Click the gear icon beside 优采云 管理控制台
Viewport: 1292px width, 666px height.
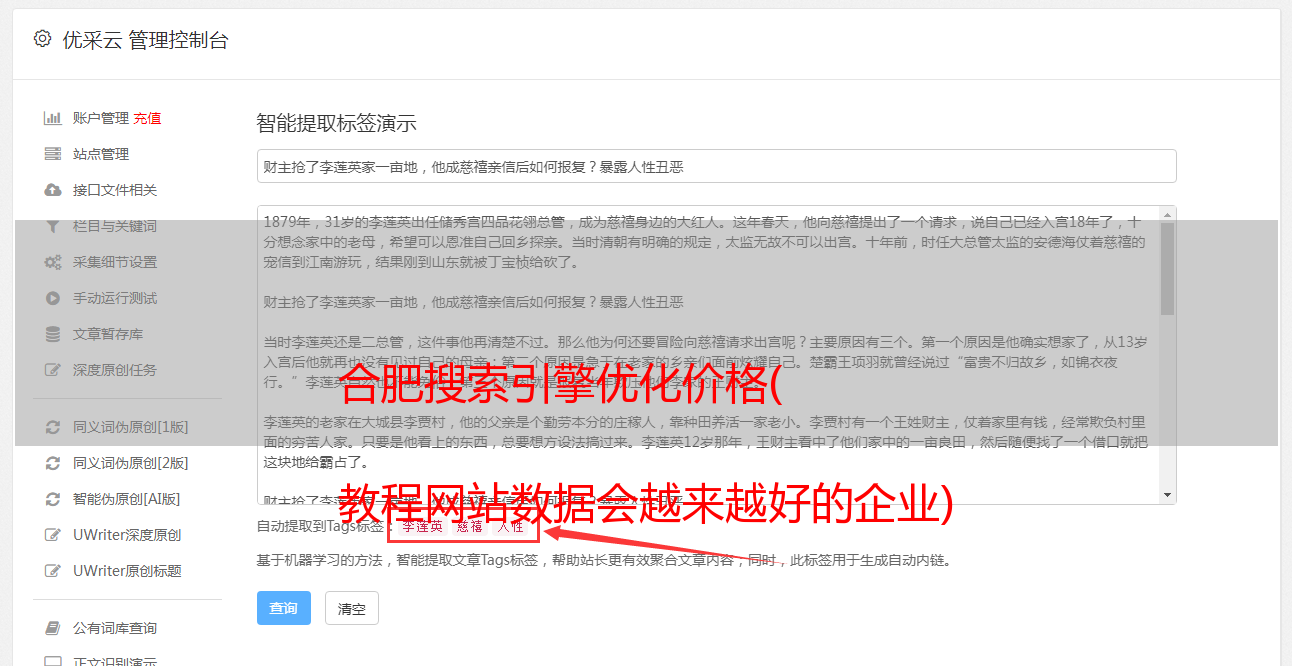pyautogui.click(x=42, y=39)
